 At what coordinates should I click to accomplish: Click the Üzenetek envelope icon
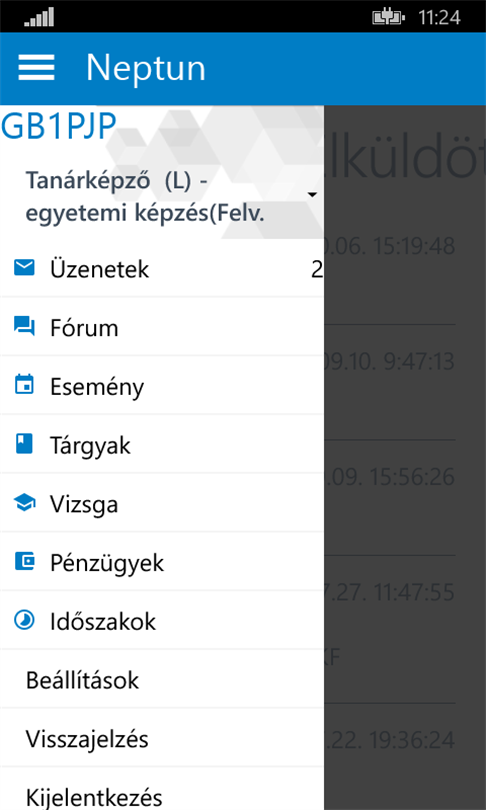click(x=24, y=268)
